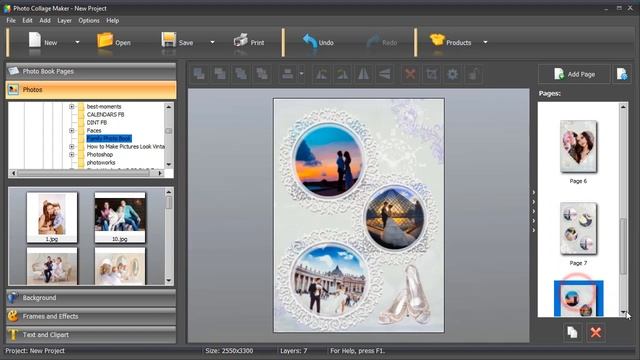Select the wedding shoes clipart on canvas
The height and width of the screenshot is (360, 640).
[405, 296]
